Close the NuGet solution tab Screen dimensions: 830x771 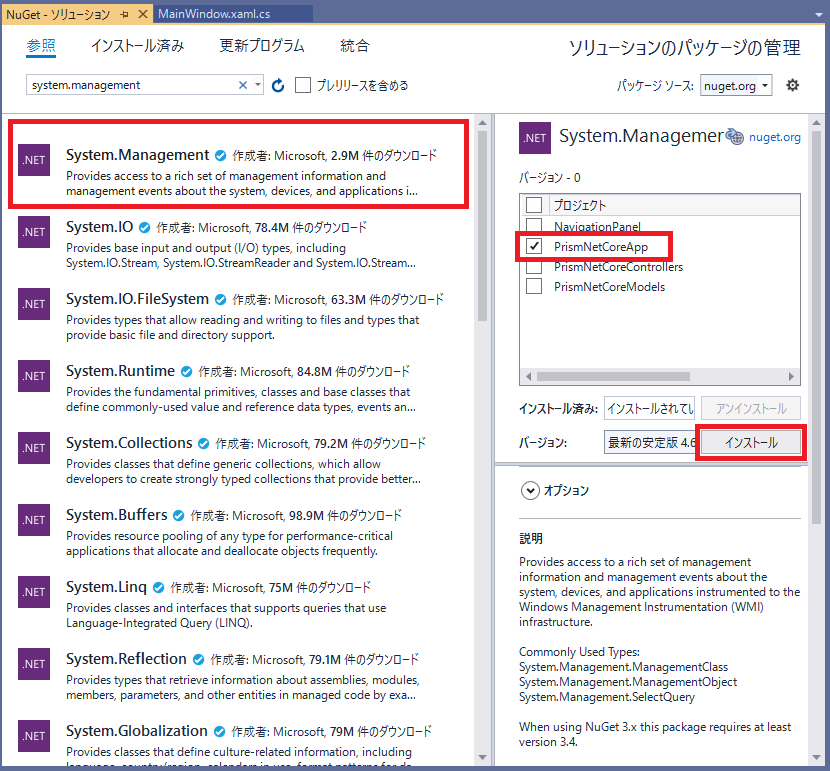142,14
